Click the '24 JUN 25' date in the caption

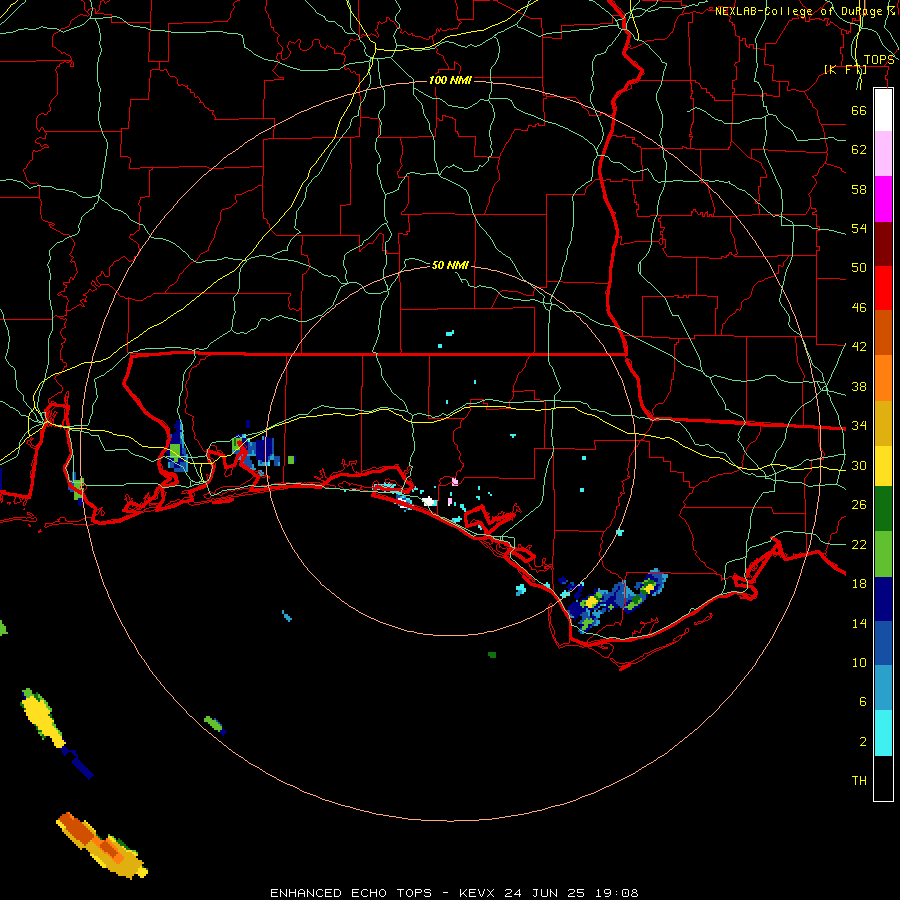tap(545, 893)
